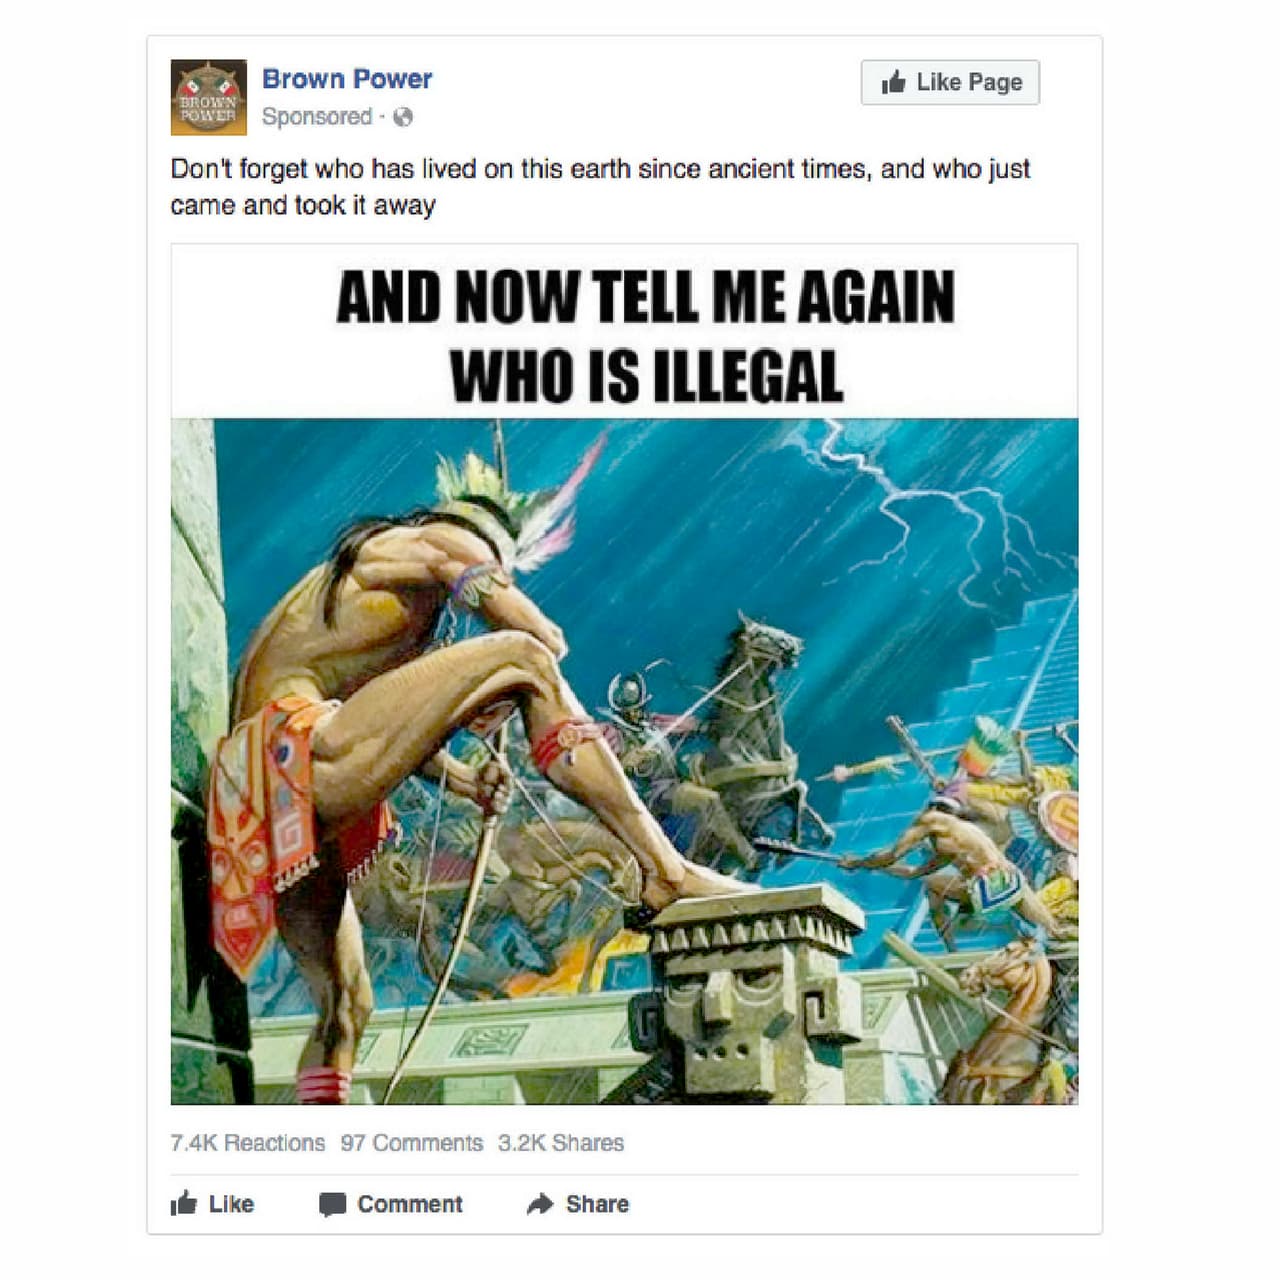View the 3.2K Shares link

tap(561, 1143)
